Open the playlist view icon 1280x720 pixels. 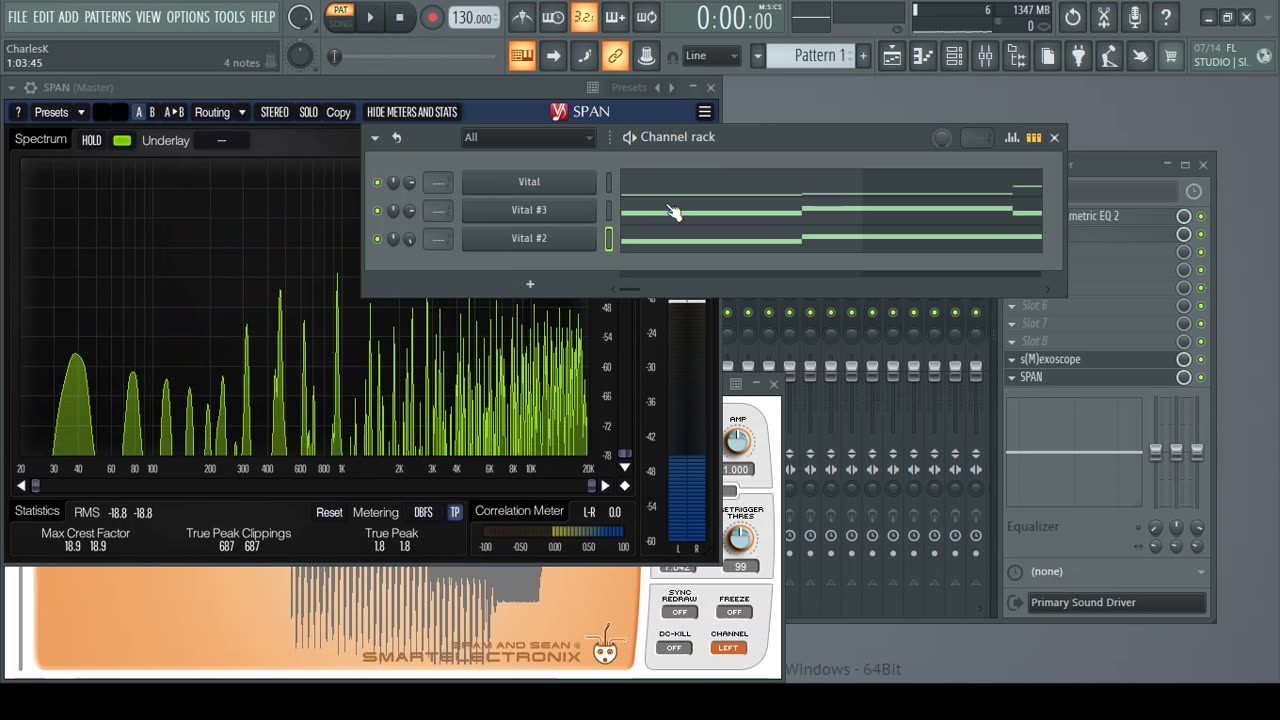(892, 57)
